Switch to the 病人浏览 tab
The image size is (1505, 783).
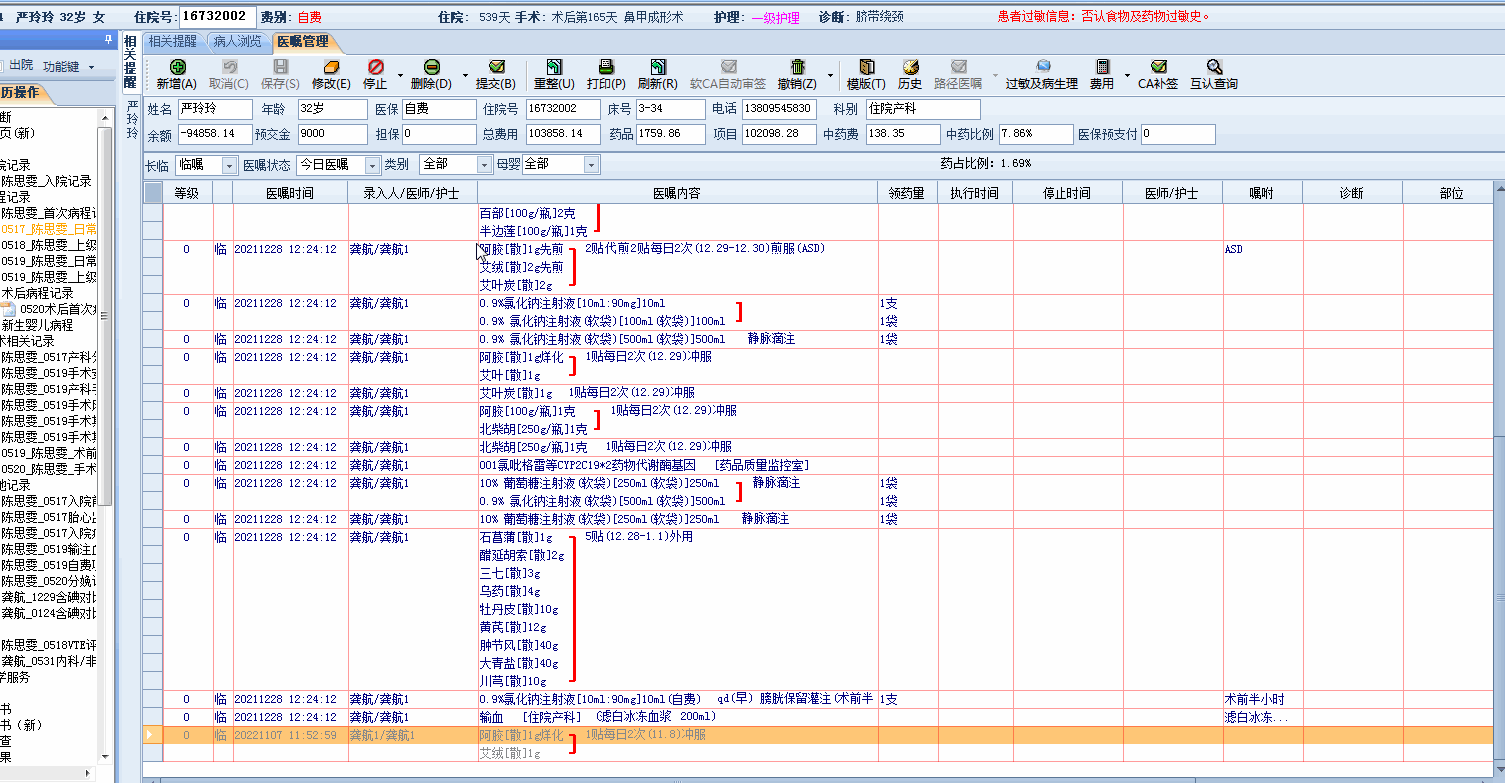237,42
